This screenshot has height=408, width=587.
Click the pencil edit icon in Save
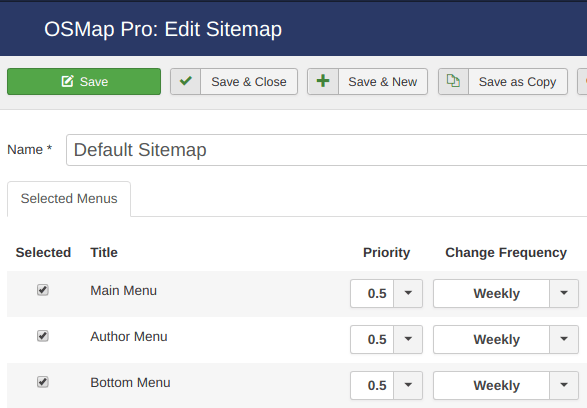point(67,81)
